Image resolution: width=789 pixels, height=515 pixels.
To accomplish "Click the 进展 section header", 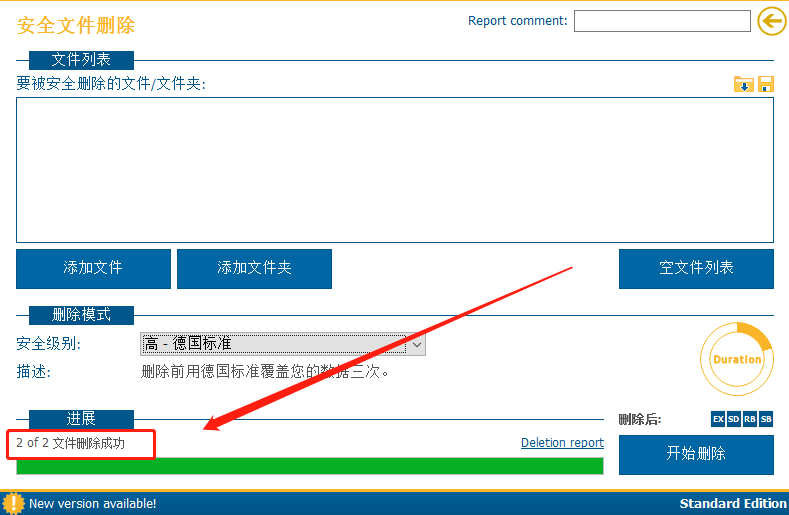I will [x=82, y=419].
